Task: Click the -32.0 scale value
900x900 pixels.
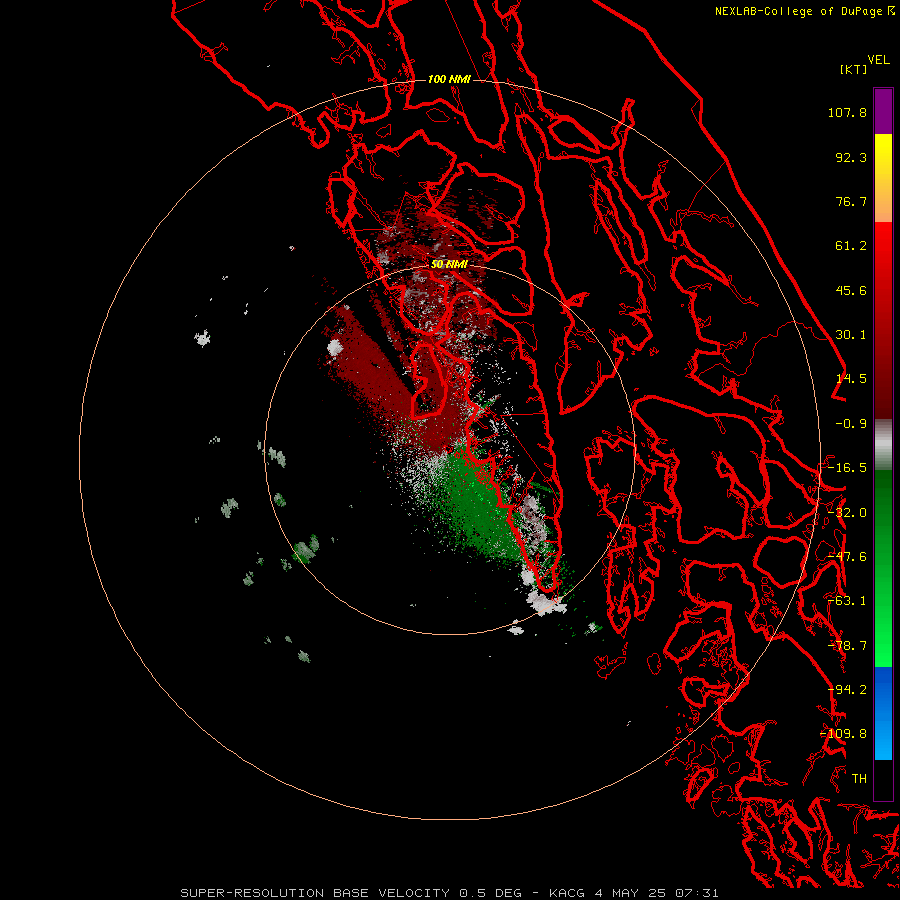Action: point(847,513)
